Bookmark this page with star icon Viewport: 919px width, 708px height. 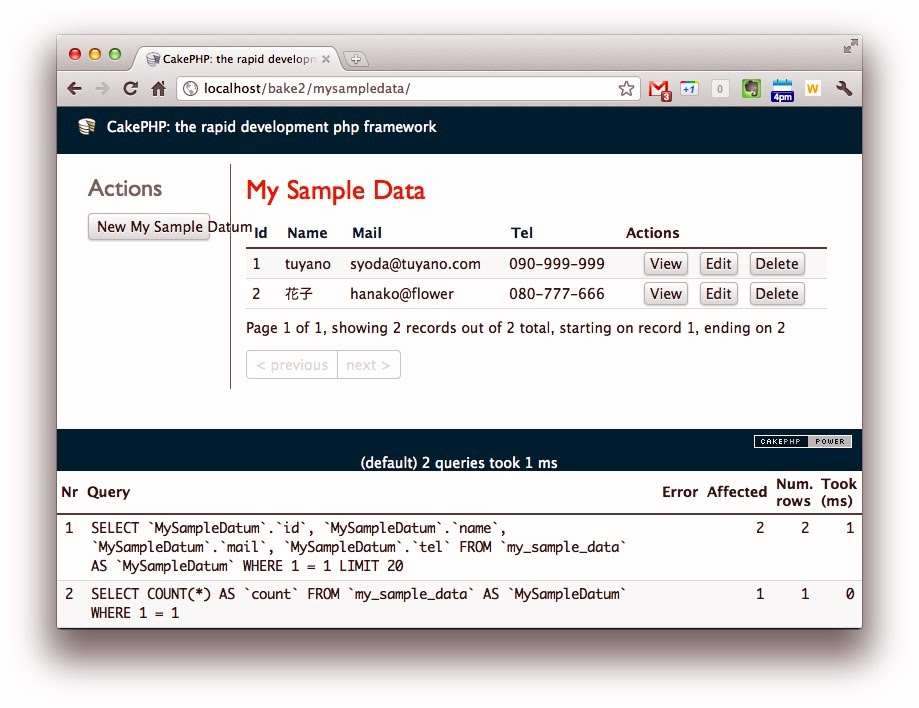pyautogui.click(x=626, y=89)
